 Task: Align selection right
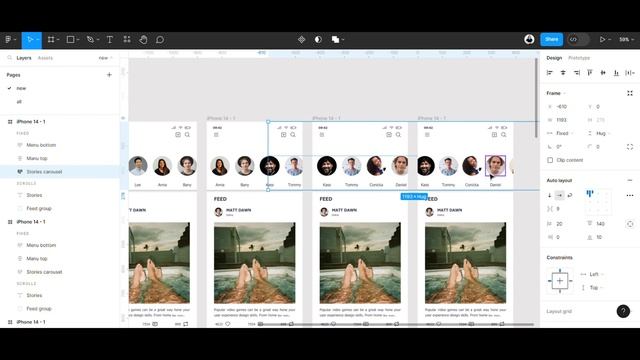tap(576, 73)
